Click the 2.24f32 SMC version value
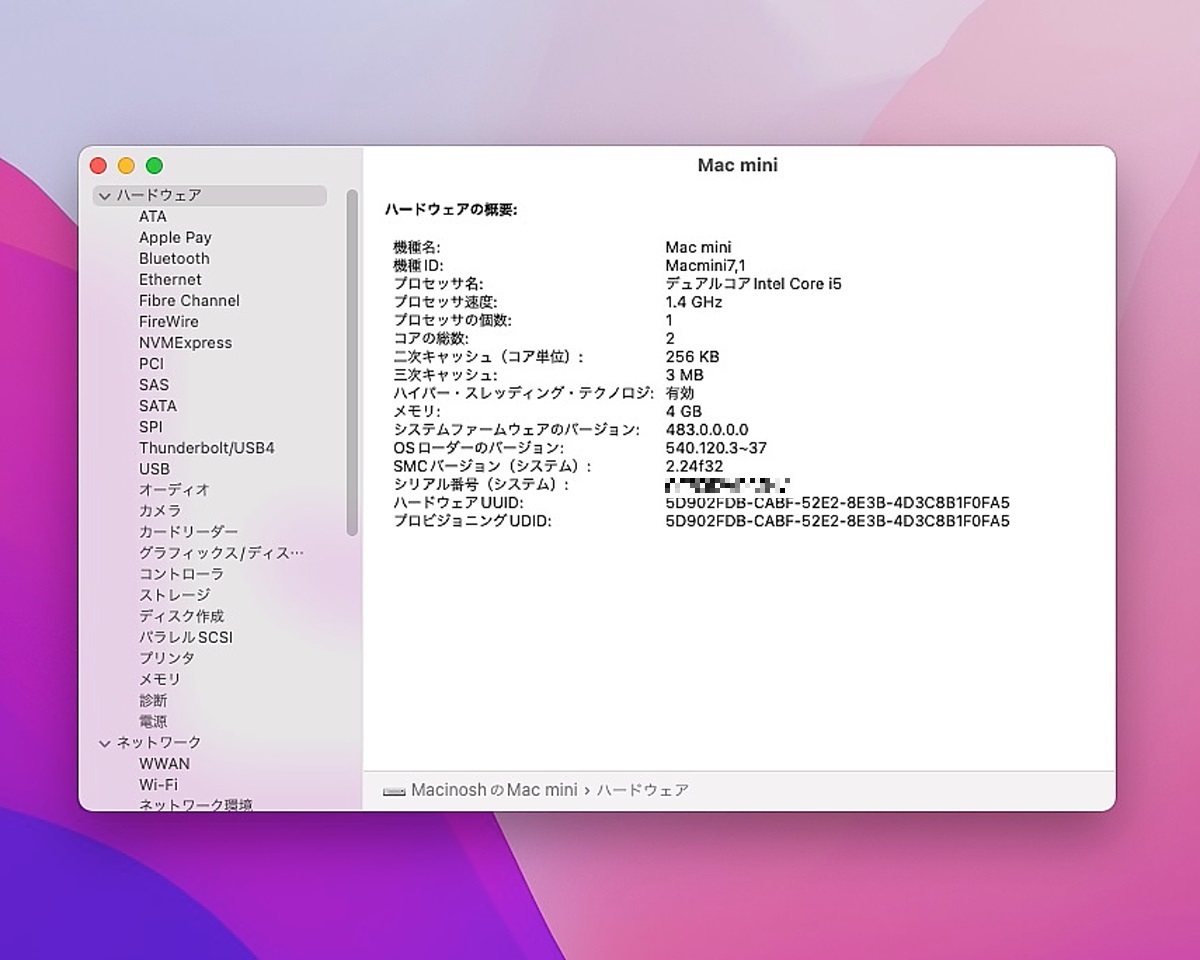1200x960 pixels. click(695, 466)
